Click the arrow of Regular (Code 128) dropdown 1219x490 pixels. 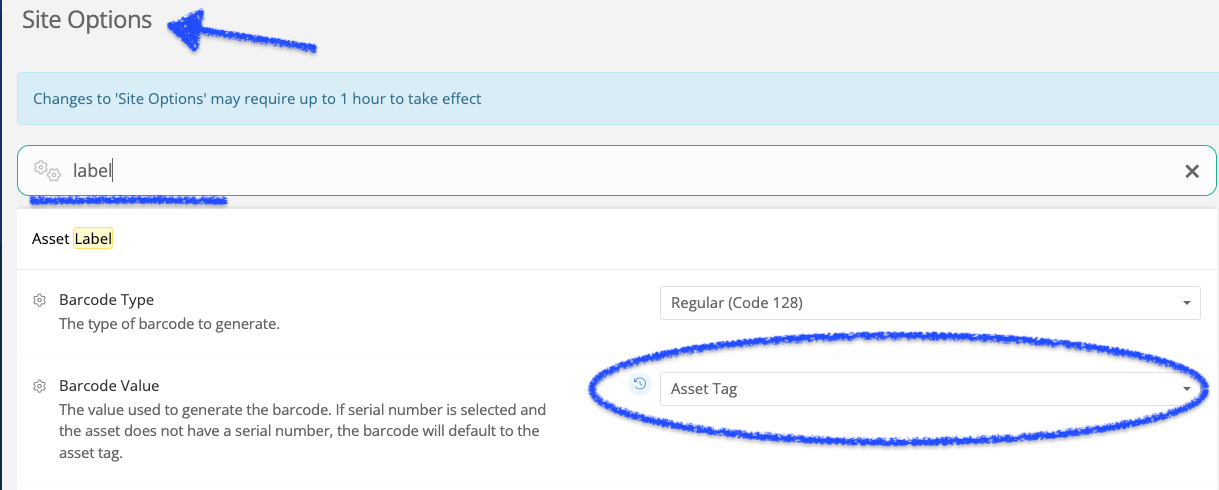[1186, 303]
